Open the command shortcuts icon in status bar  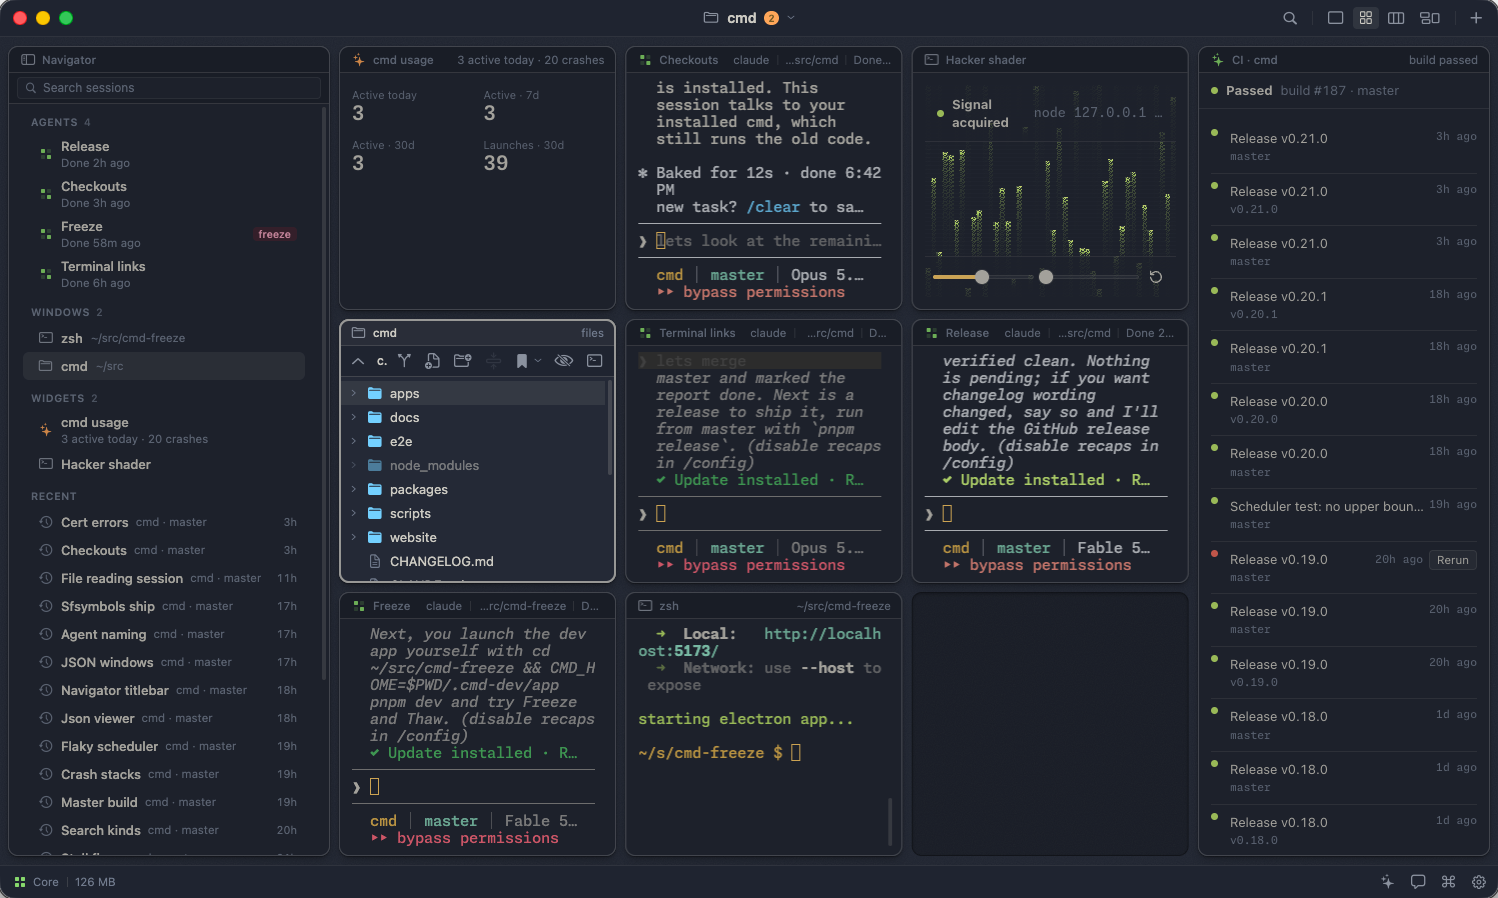[1448, 882]
